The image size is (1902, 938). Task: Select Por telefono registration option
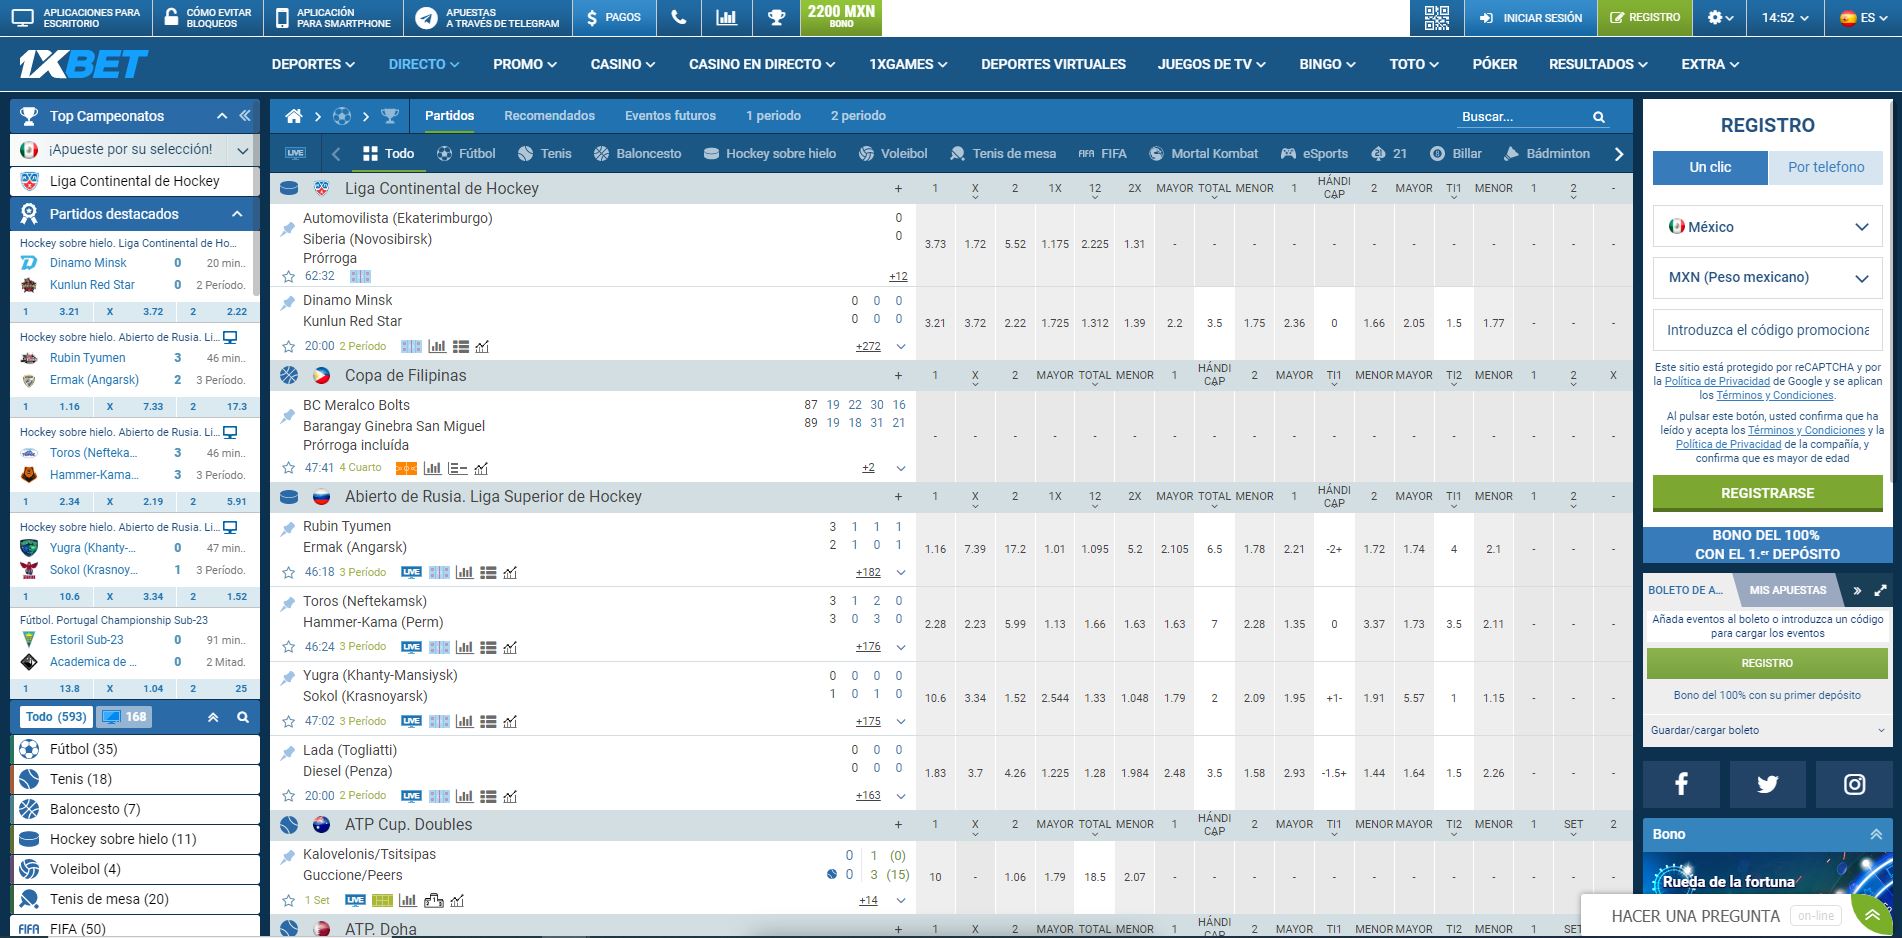[x=1825, y=167]
